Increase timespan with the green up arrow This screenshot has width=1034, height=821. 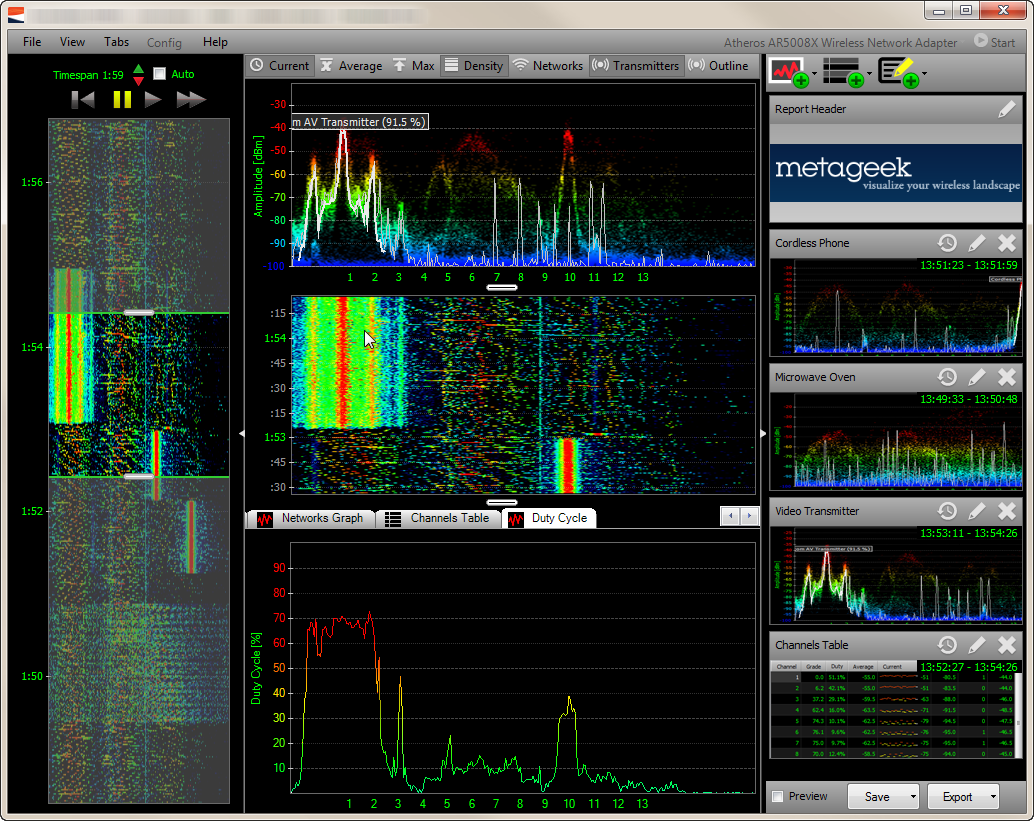[x=138, y=68]
